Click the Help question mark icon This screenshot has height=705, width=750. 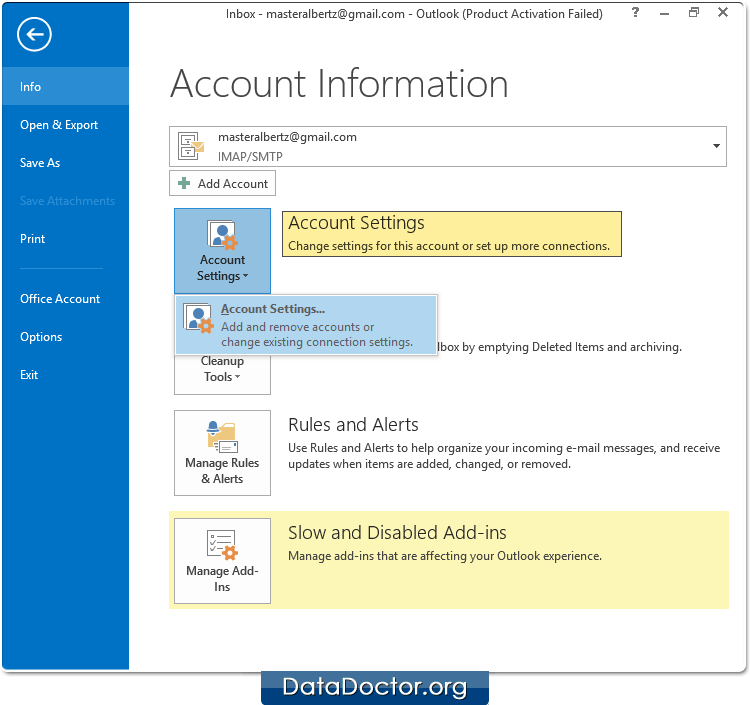(x=635, y=13)
